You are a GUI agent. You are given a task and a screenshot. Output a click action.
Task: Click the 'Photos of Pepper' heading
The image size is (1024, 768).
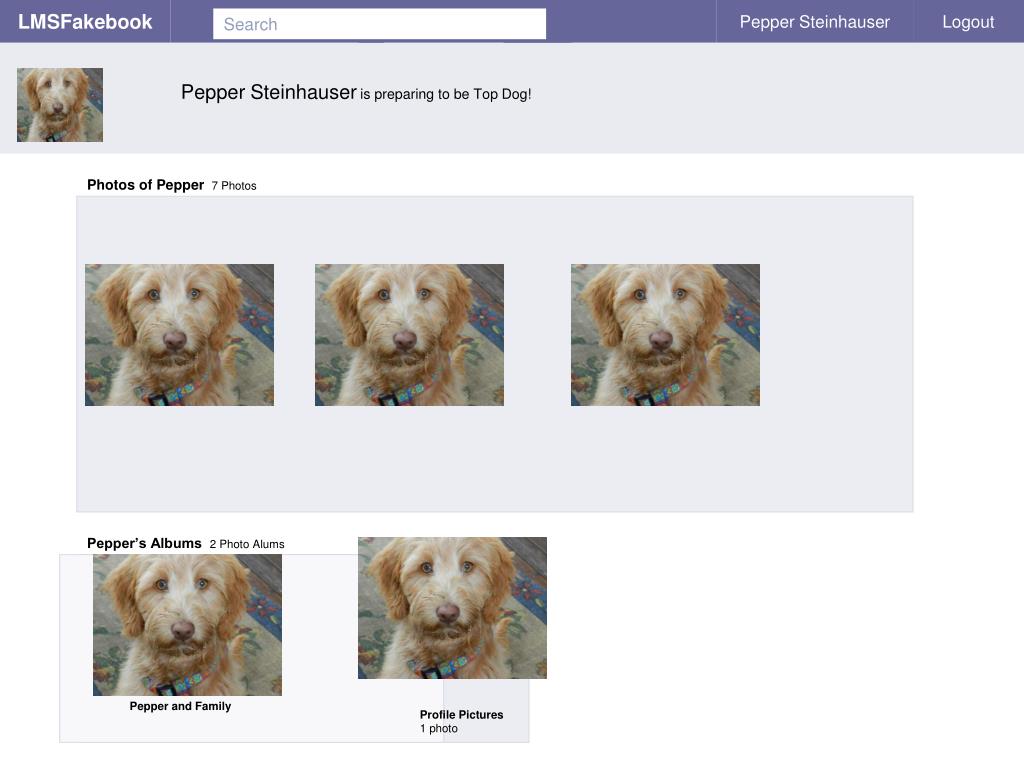(x=146, y=185)
